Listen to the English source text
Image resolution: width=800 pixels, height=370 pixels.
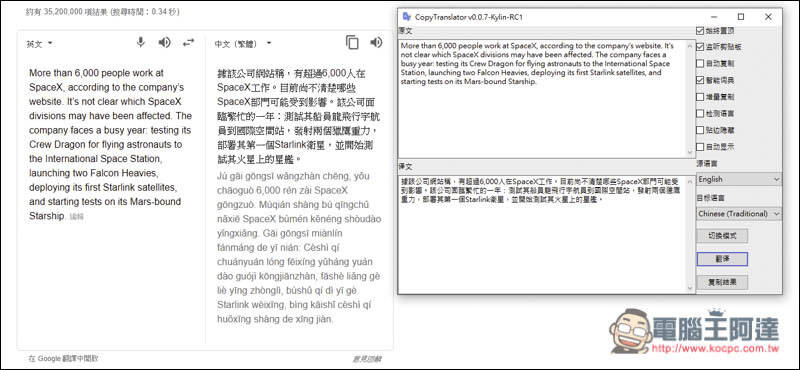point(164,43)
